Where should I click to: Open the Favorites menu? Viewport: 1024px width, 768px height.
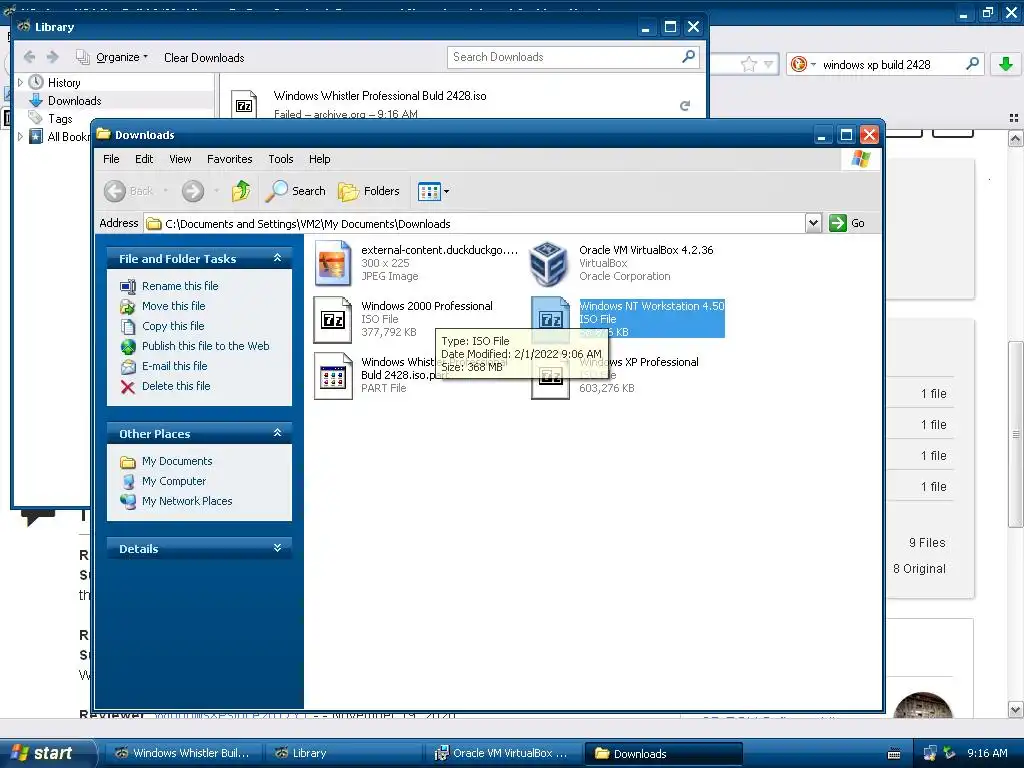(x=229, y=159)
